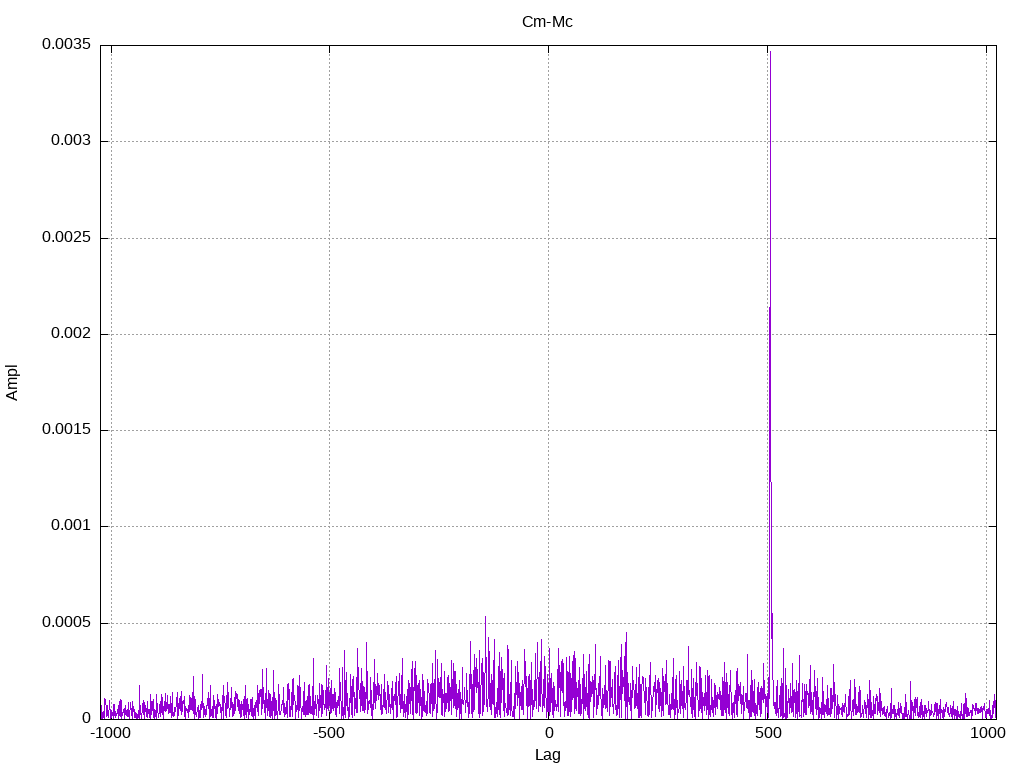The width and height of the screenshot is (1024, 768).
Task: Click the Cm-Mc plot title
Action: (547, 22)
